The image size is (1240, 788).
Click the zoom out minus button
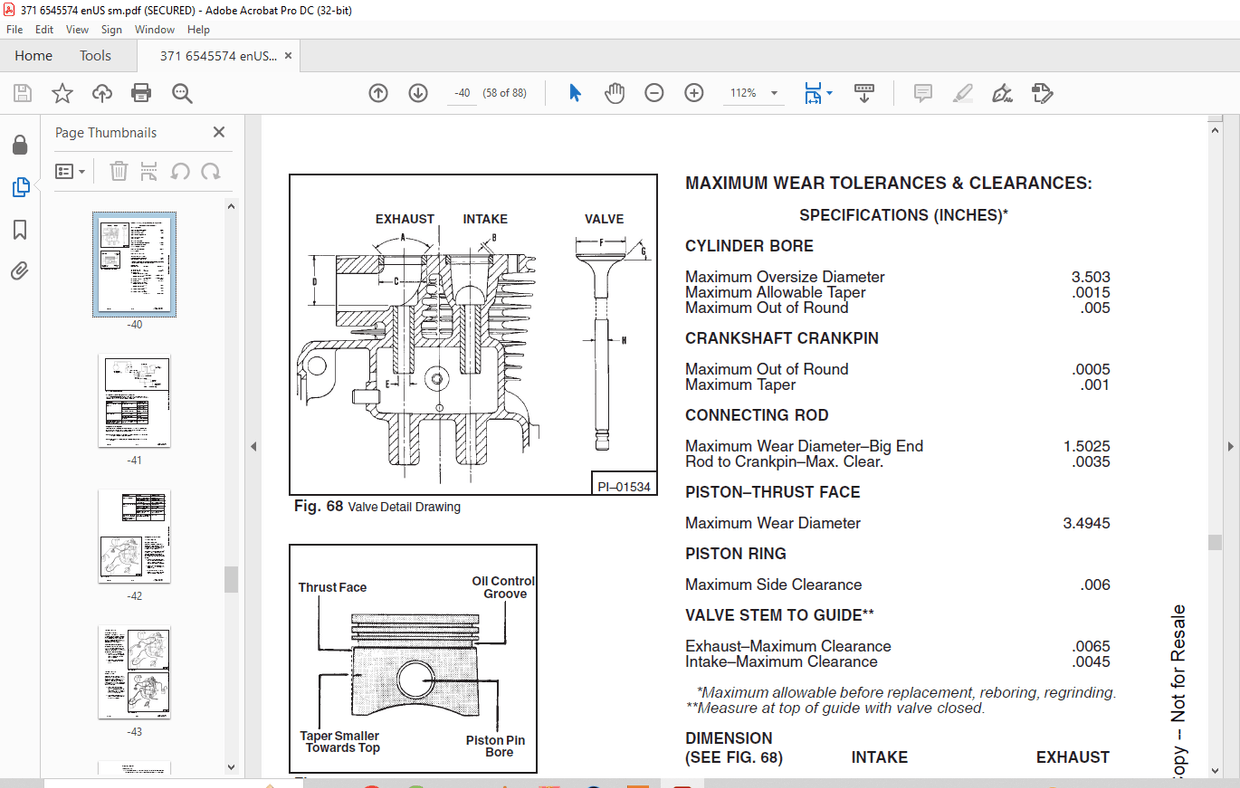[653, 92]
